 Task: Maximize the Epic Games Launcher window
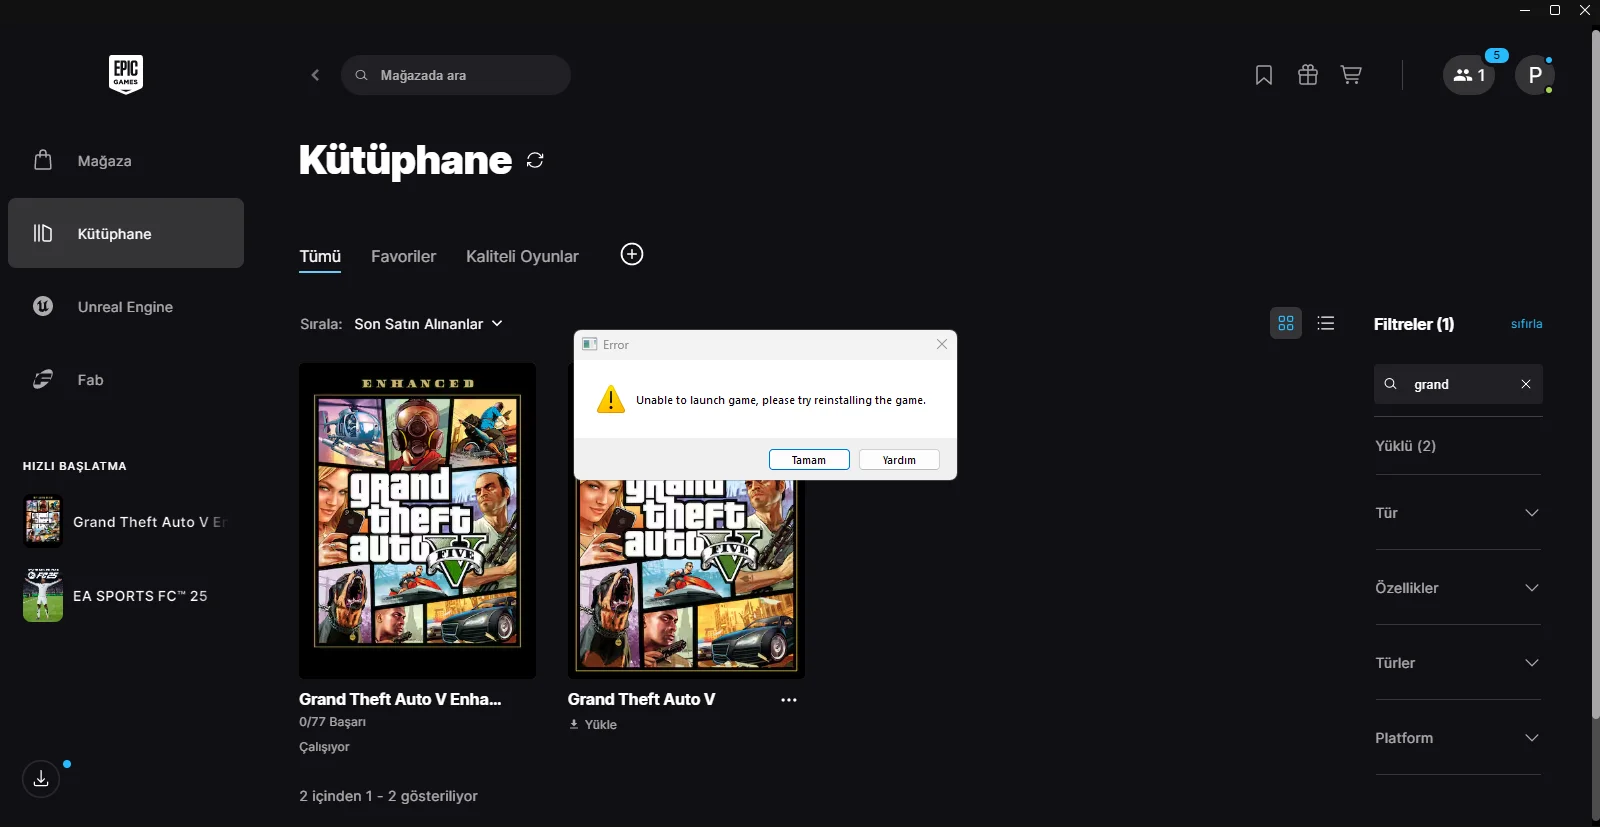pos(1555,10)
